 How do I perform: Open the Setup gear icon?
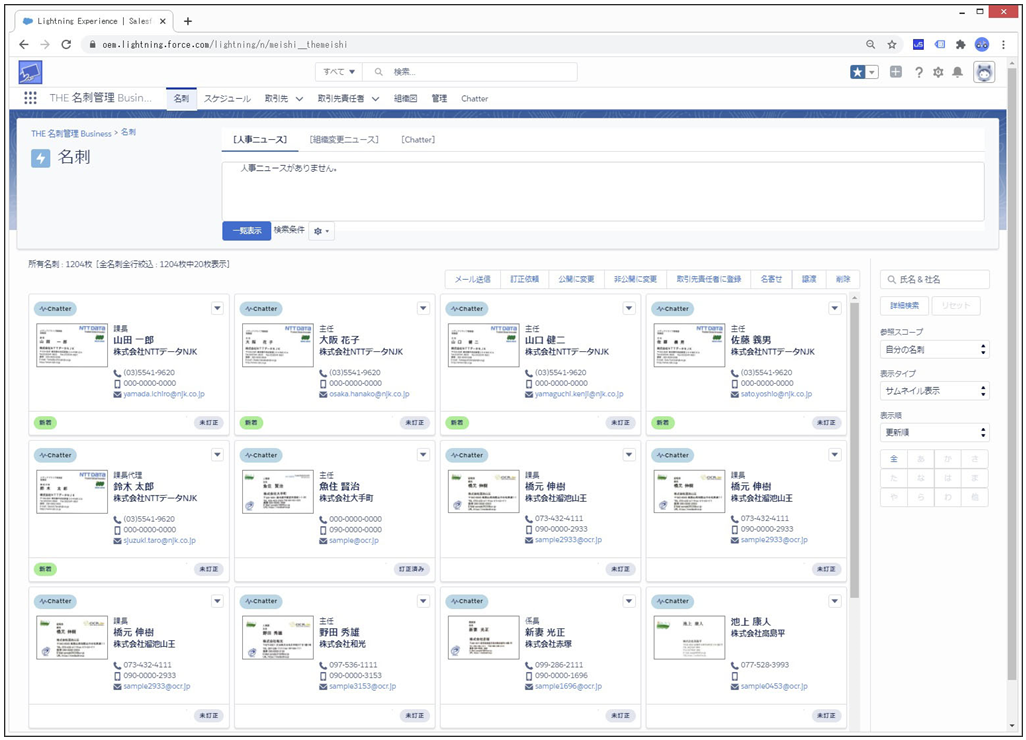[938, 72]
